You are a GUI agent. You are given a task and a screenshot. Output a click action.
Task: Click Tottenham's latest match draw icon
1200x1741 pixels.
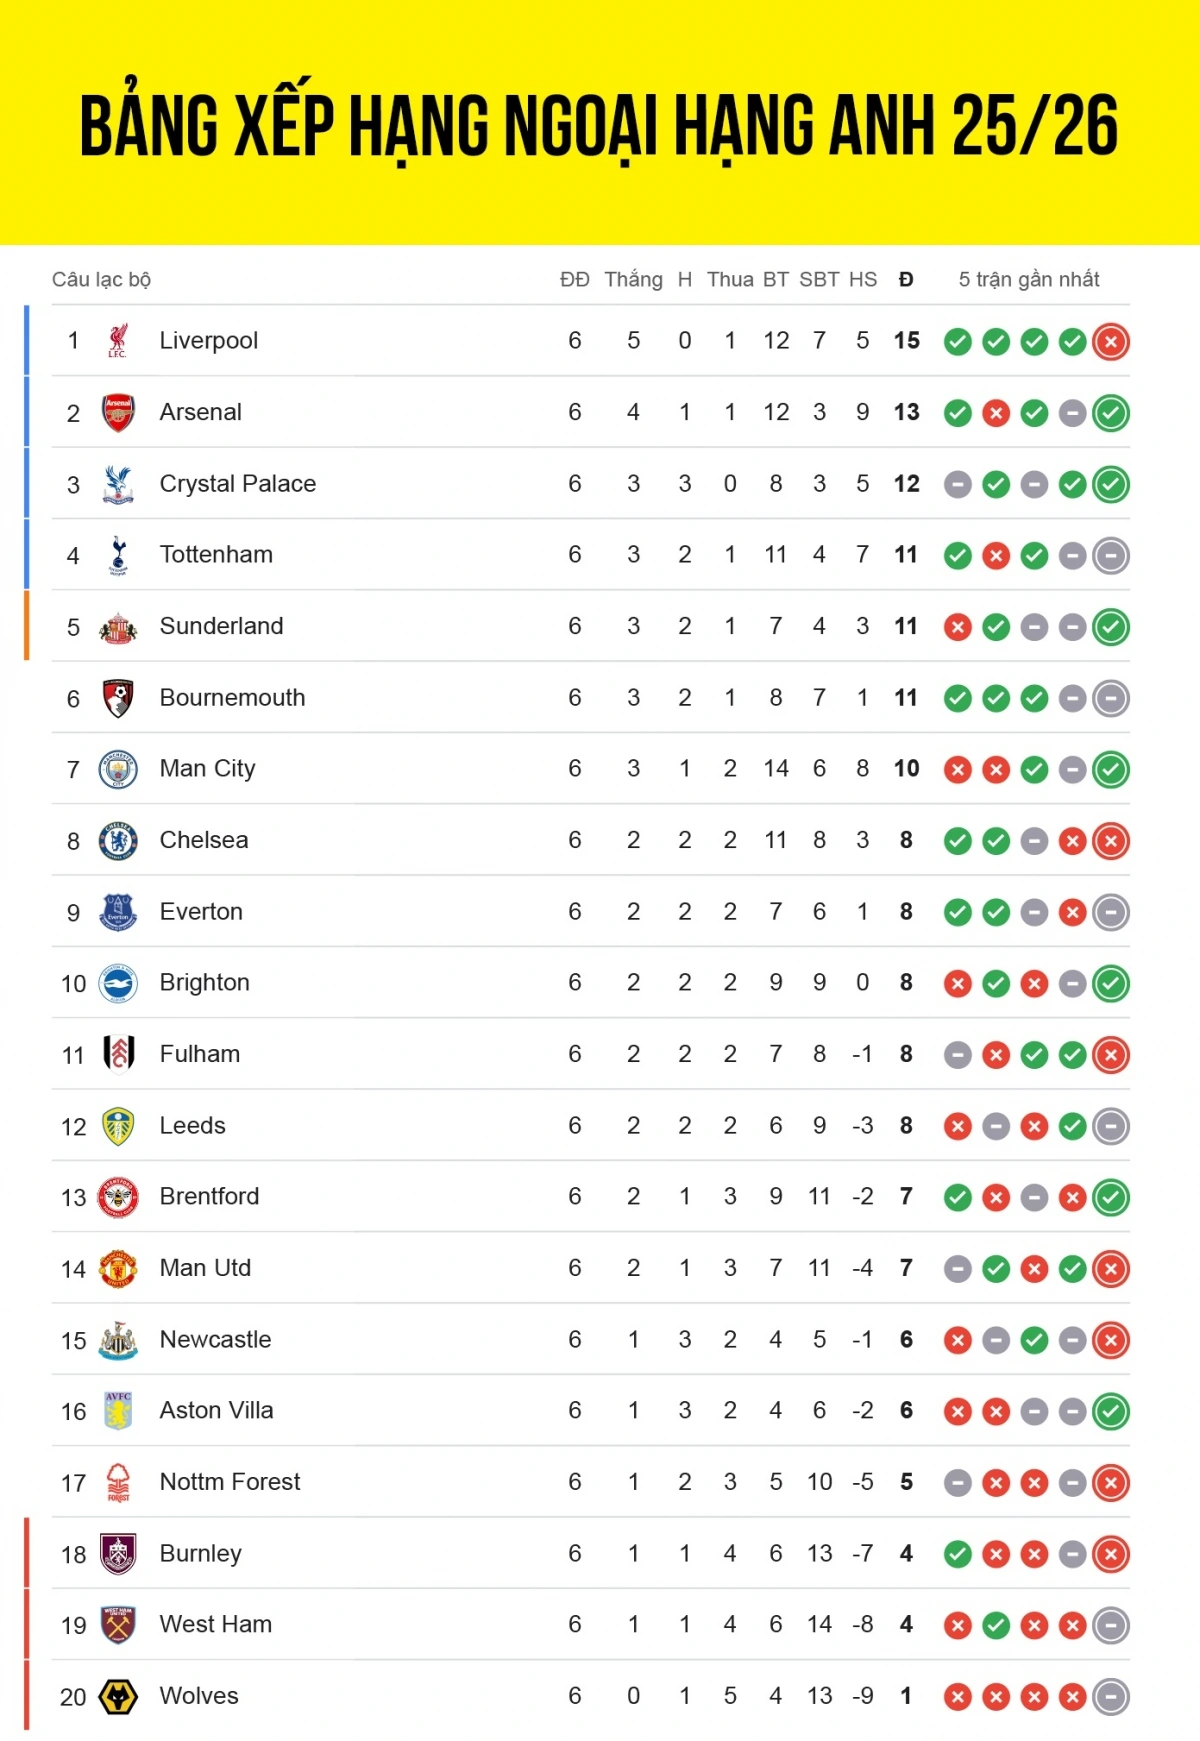tap(1111, 556)
